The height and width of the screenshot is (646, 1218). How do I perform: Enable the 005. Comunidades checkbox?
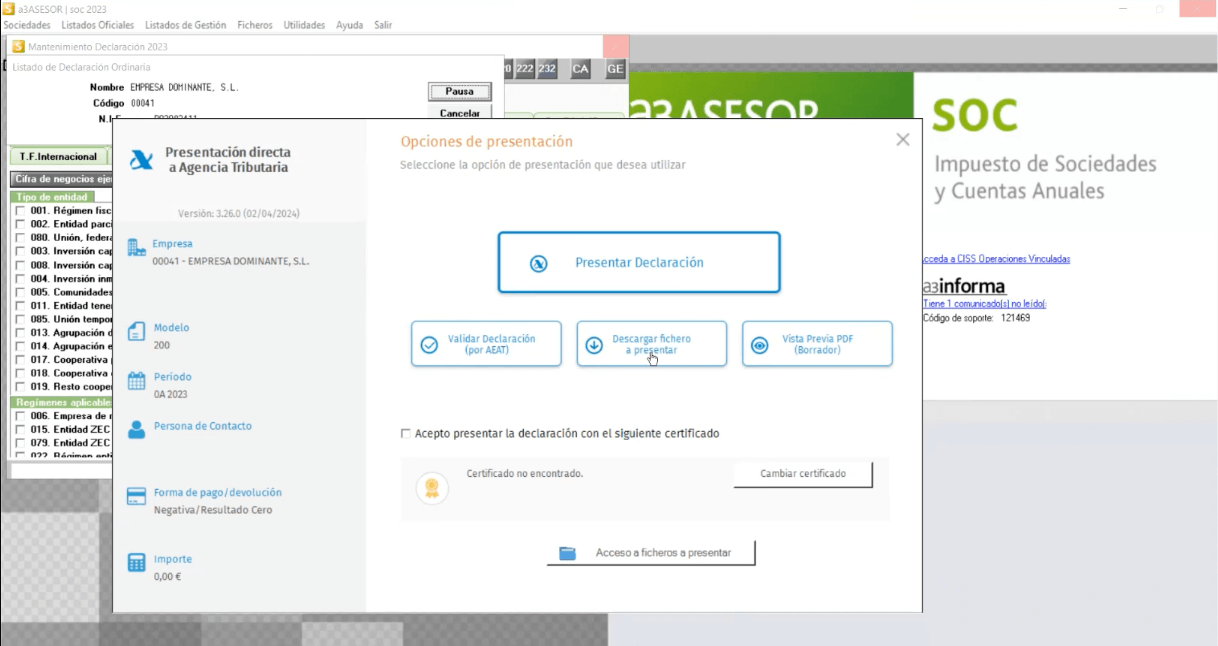tap(20, 292)
